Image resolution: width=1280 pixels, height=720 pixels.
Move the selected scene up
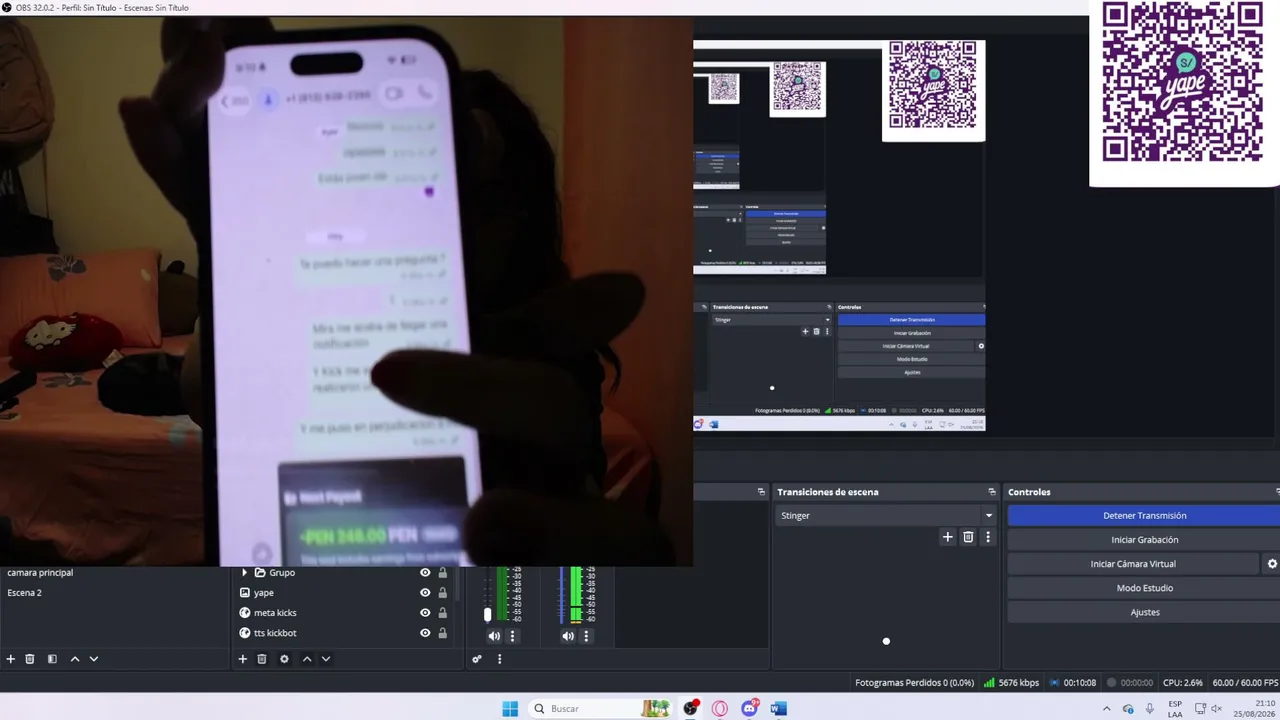click(74, 659)
